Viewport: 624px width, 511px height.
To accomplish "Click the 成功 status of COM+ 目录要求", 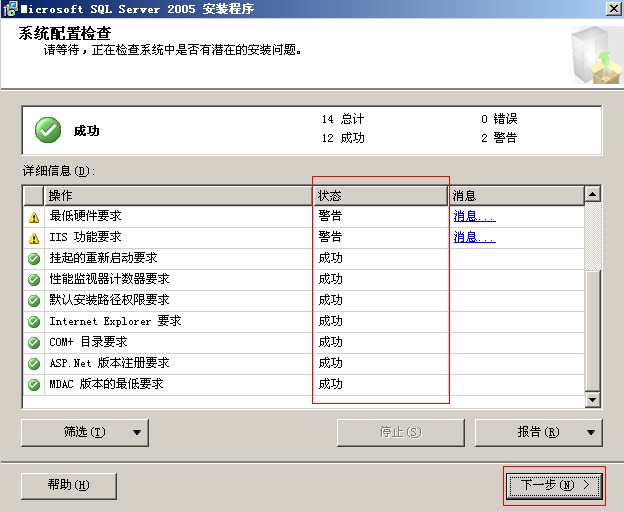I will coord(330,342).
